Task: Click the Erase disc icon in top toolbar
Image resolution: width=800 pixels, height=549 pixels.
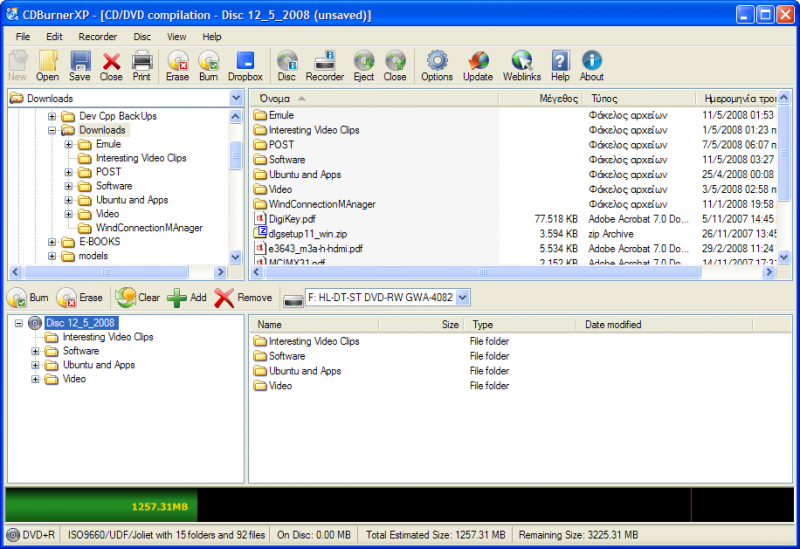Action: pyautogui.click(x=177, y=66)
